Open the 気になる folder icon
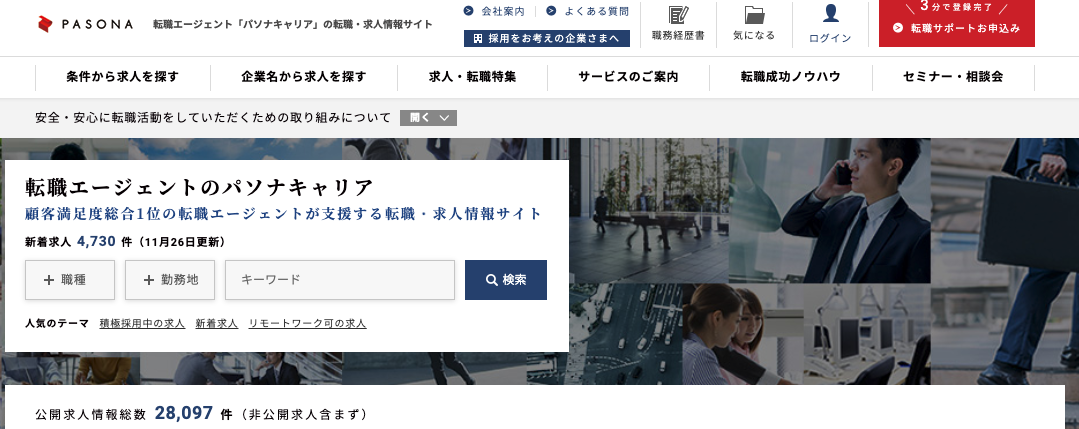The image size is (1079, 429). tap(754, 14)
